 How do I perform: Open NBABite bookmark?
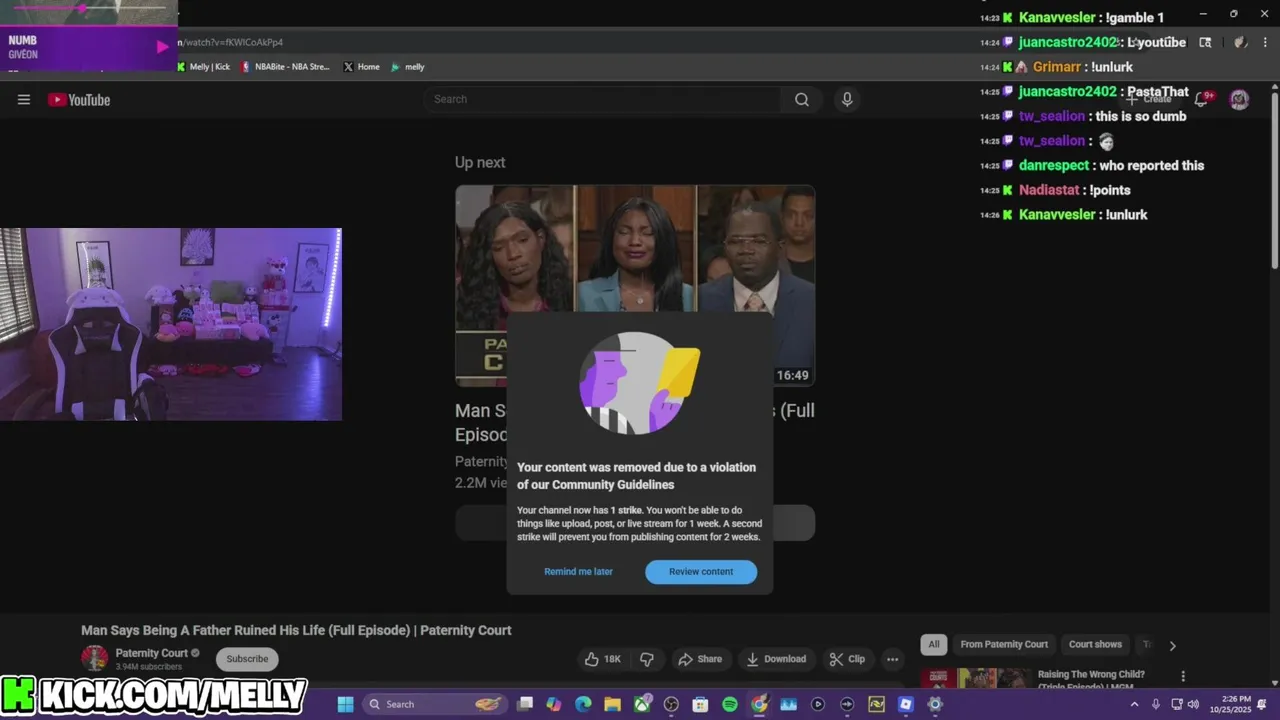coord(285,67)
